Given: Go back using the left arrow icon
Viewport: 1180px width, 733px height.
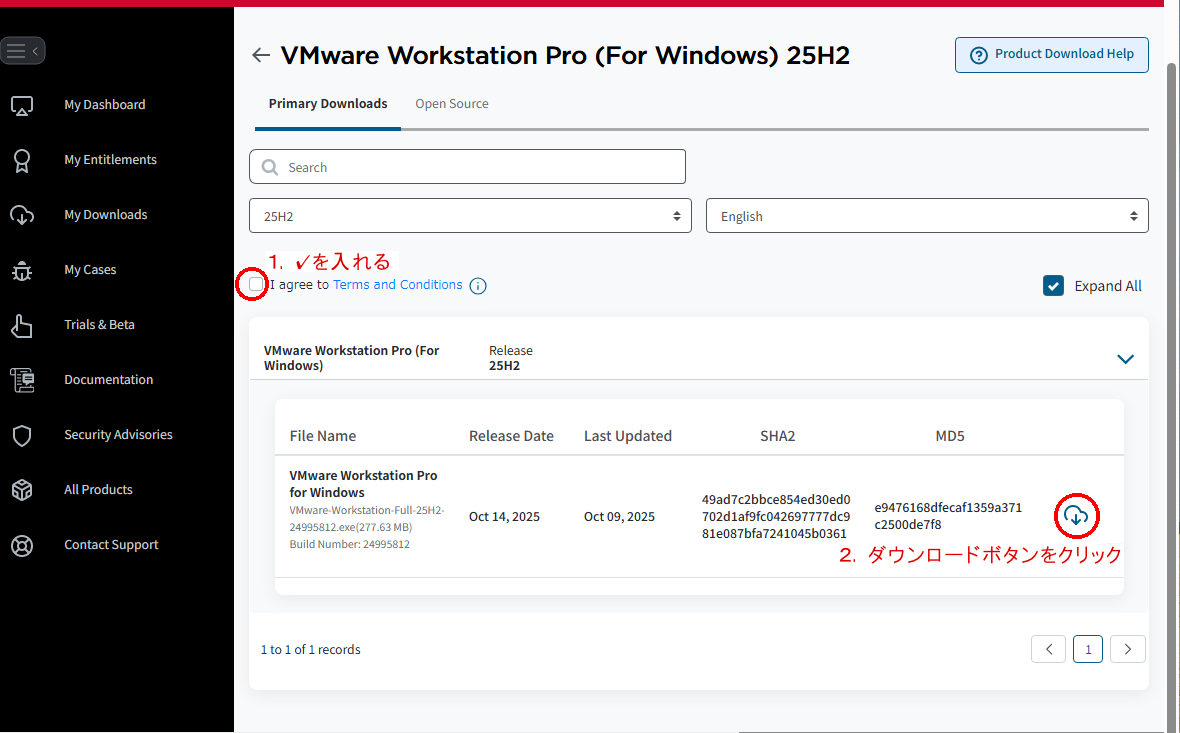Looking at the screenshot, I should point(261,55).
